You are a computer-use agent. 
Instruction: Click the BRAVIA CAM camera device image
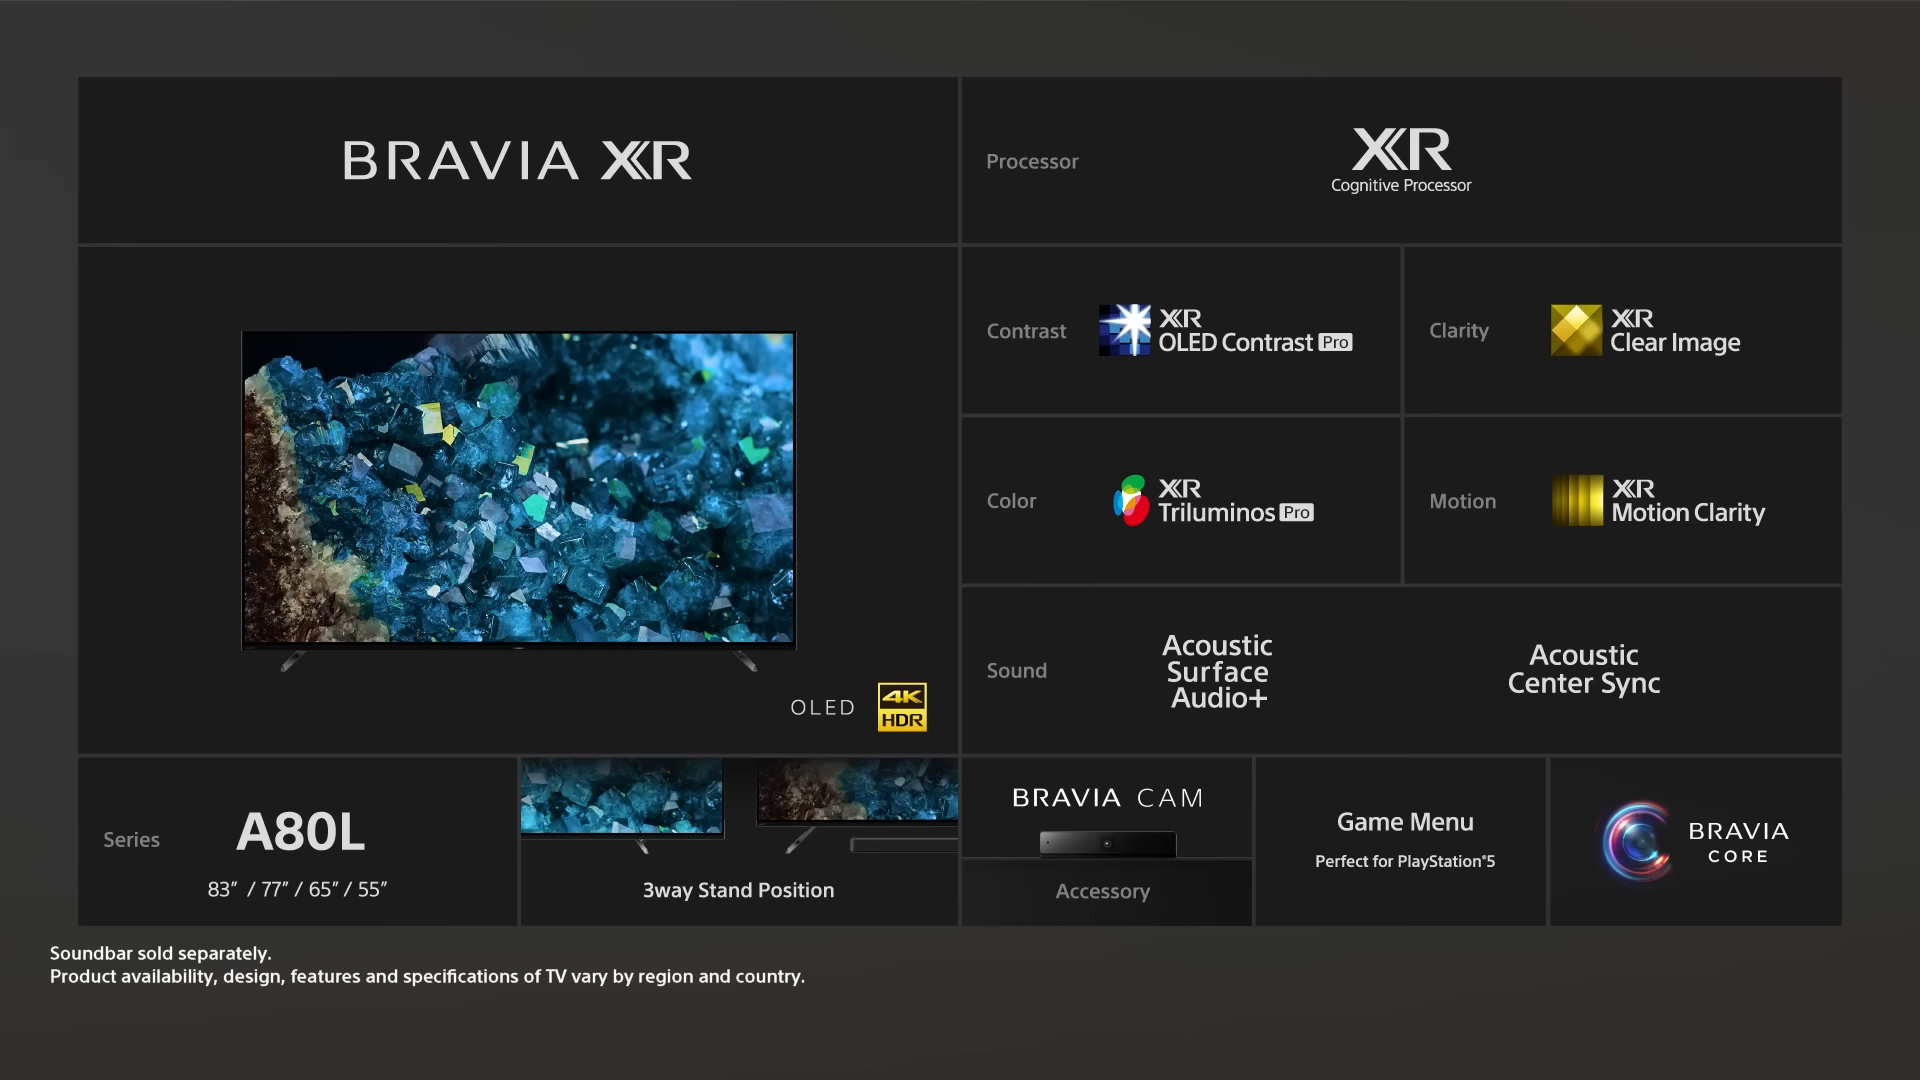tap(1107, 844)
